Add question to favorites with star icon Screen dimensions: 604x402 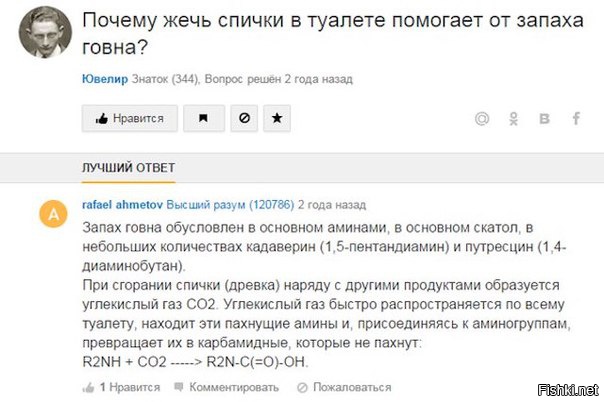(276, 118)
